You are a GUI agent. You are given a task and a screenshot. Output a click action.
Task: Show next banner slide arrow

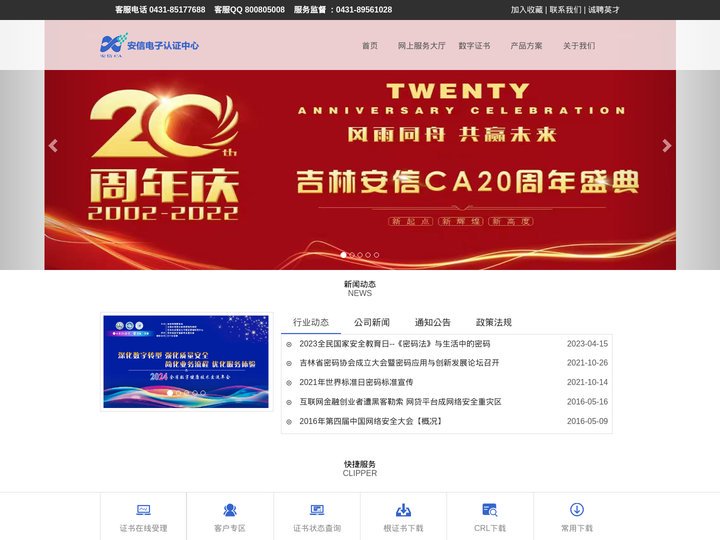tap(667, 146)
